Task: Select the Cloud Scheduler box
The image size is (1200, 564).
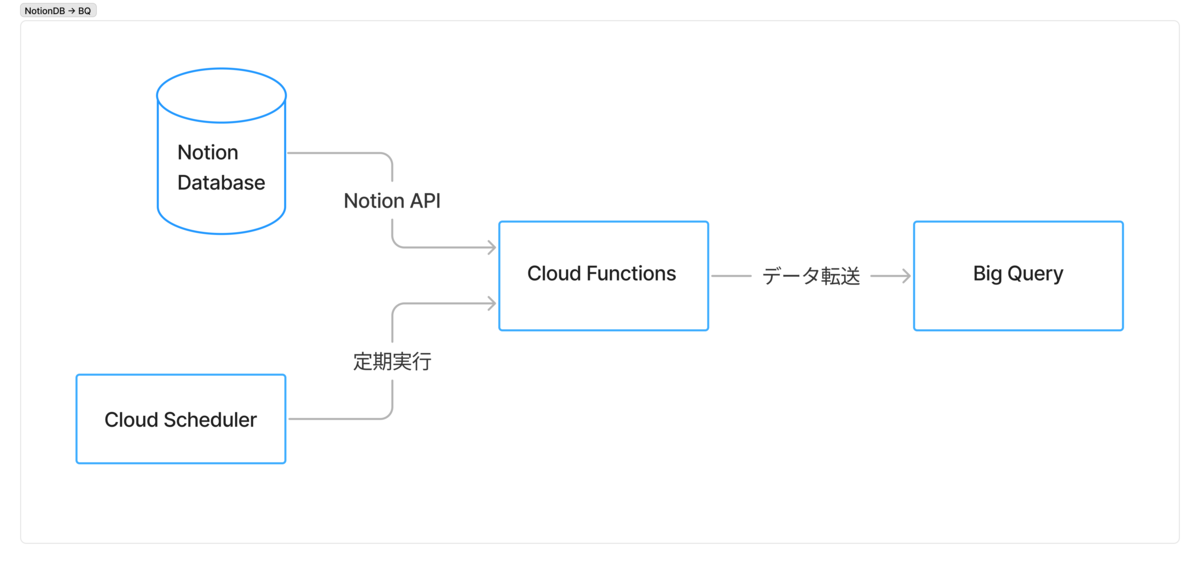Action: coord(181,419)
